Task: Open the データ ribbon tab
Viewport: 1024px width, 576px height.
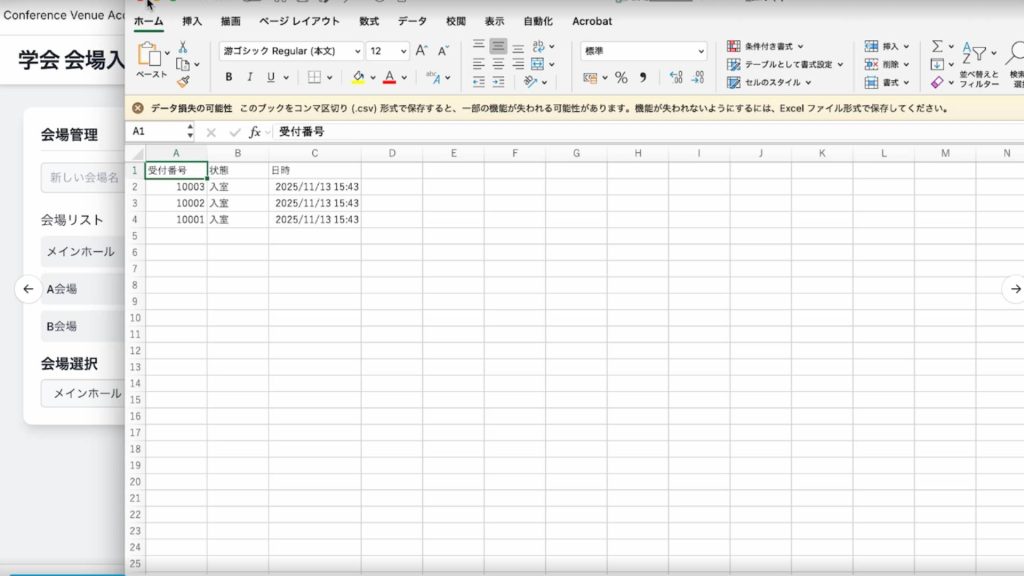Action: (411, 21)
